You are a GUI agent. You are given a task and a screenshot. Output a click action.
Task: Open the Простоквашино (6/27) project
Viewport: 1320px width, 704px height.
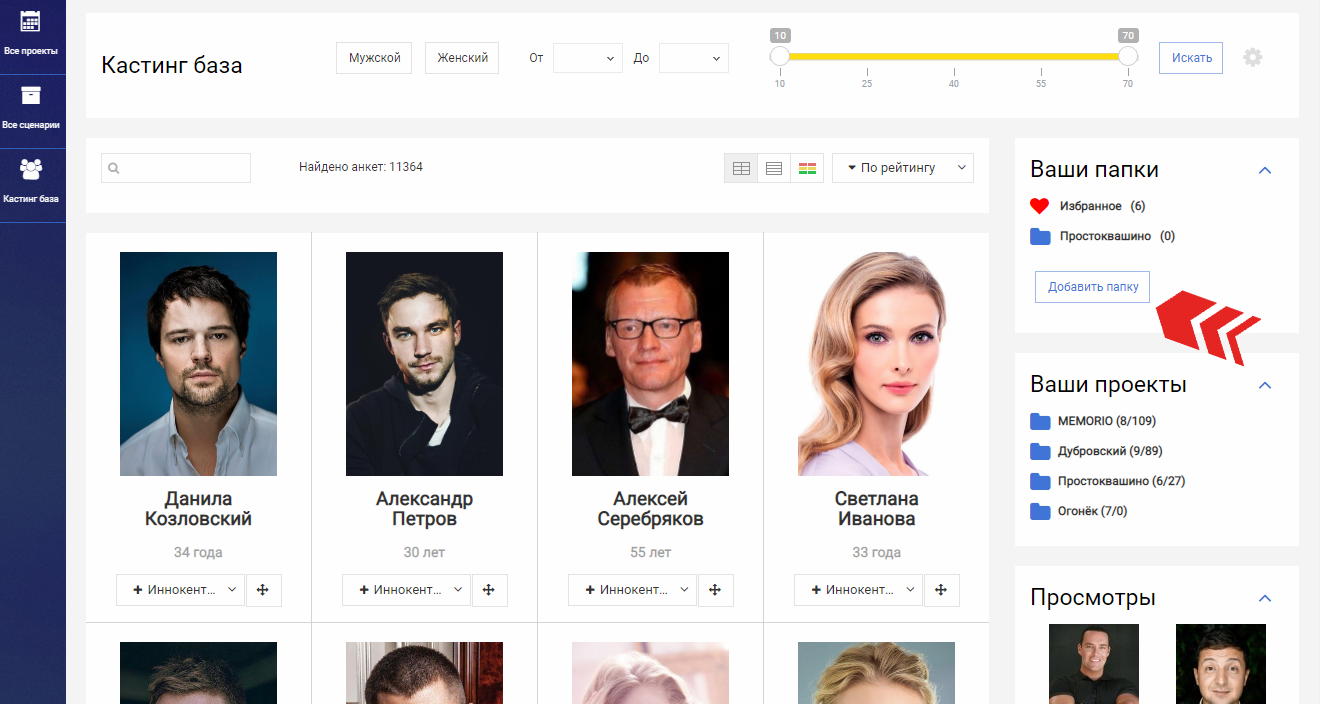tap(1121, 481)
